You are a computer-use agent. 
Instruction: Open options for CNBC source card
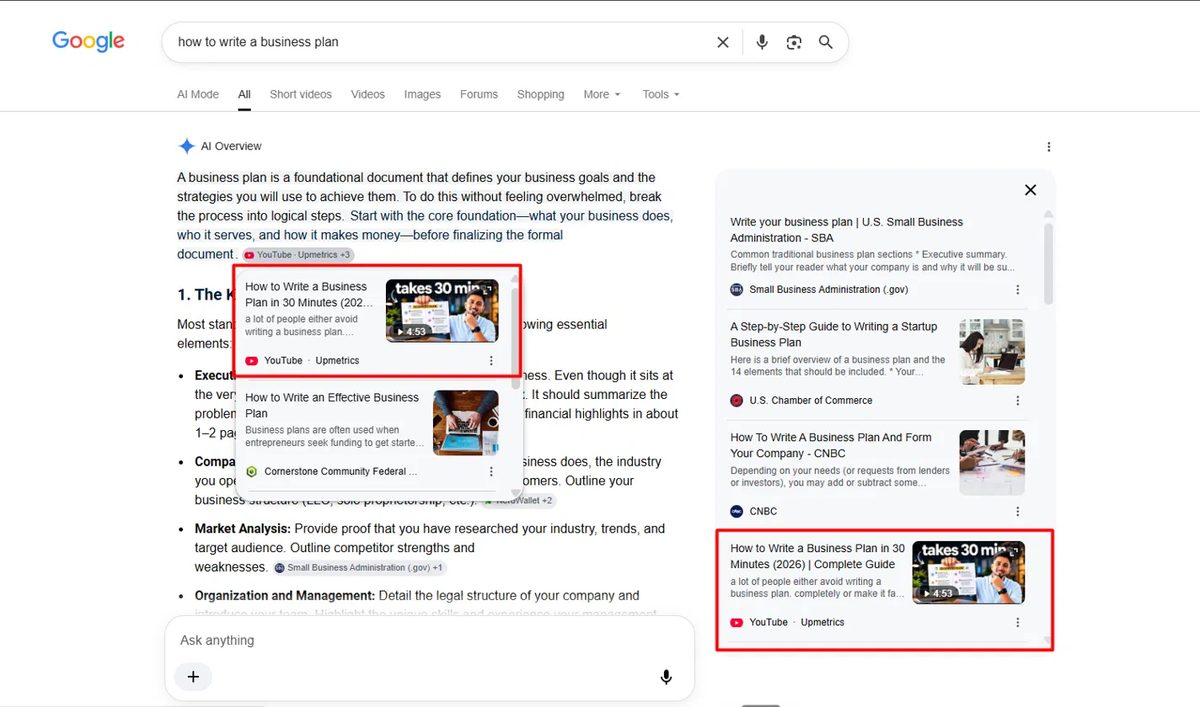pos(1018,512)
